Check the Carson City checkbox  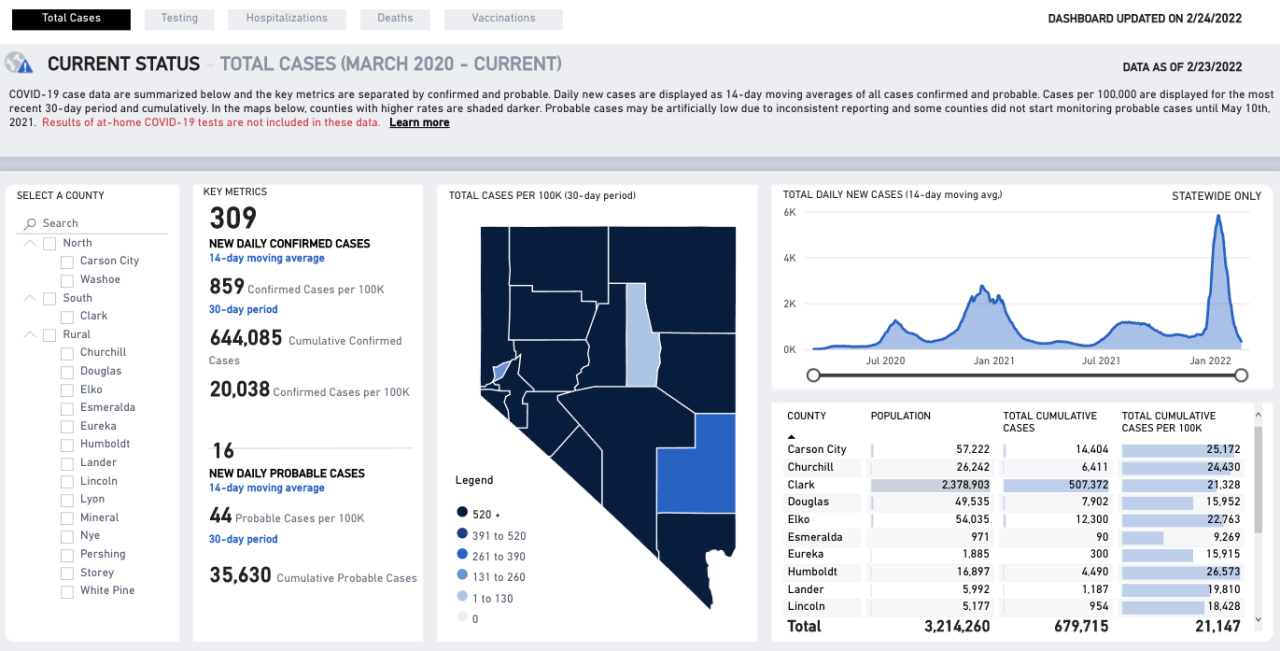point(68,261)
